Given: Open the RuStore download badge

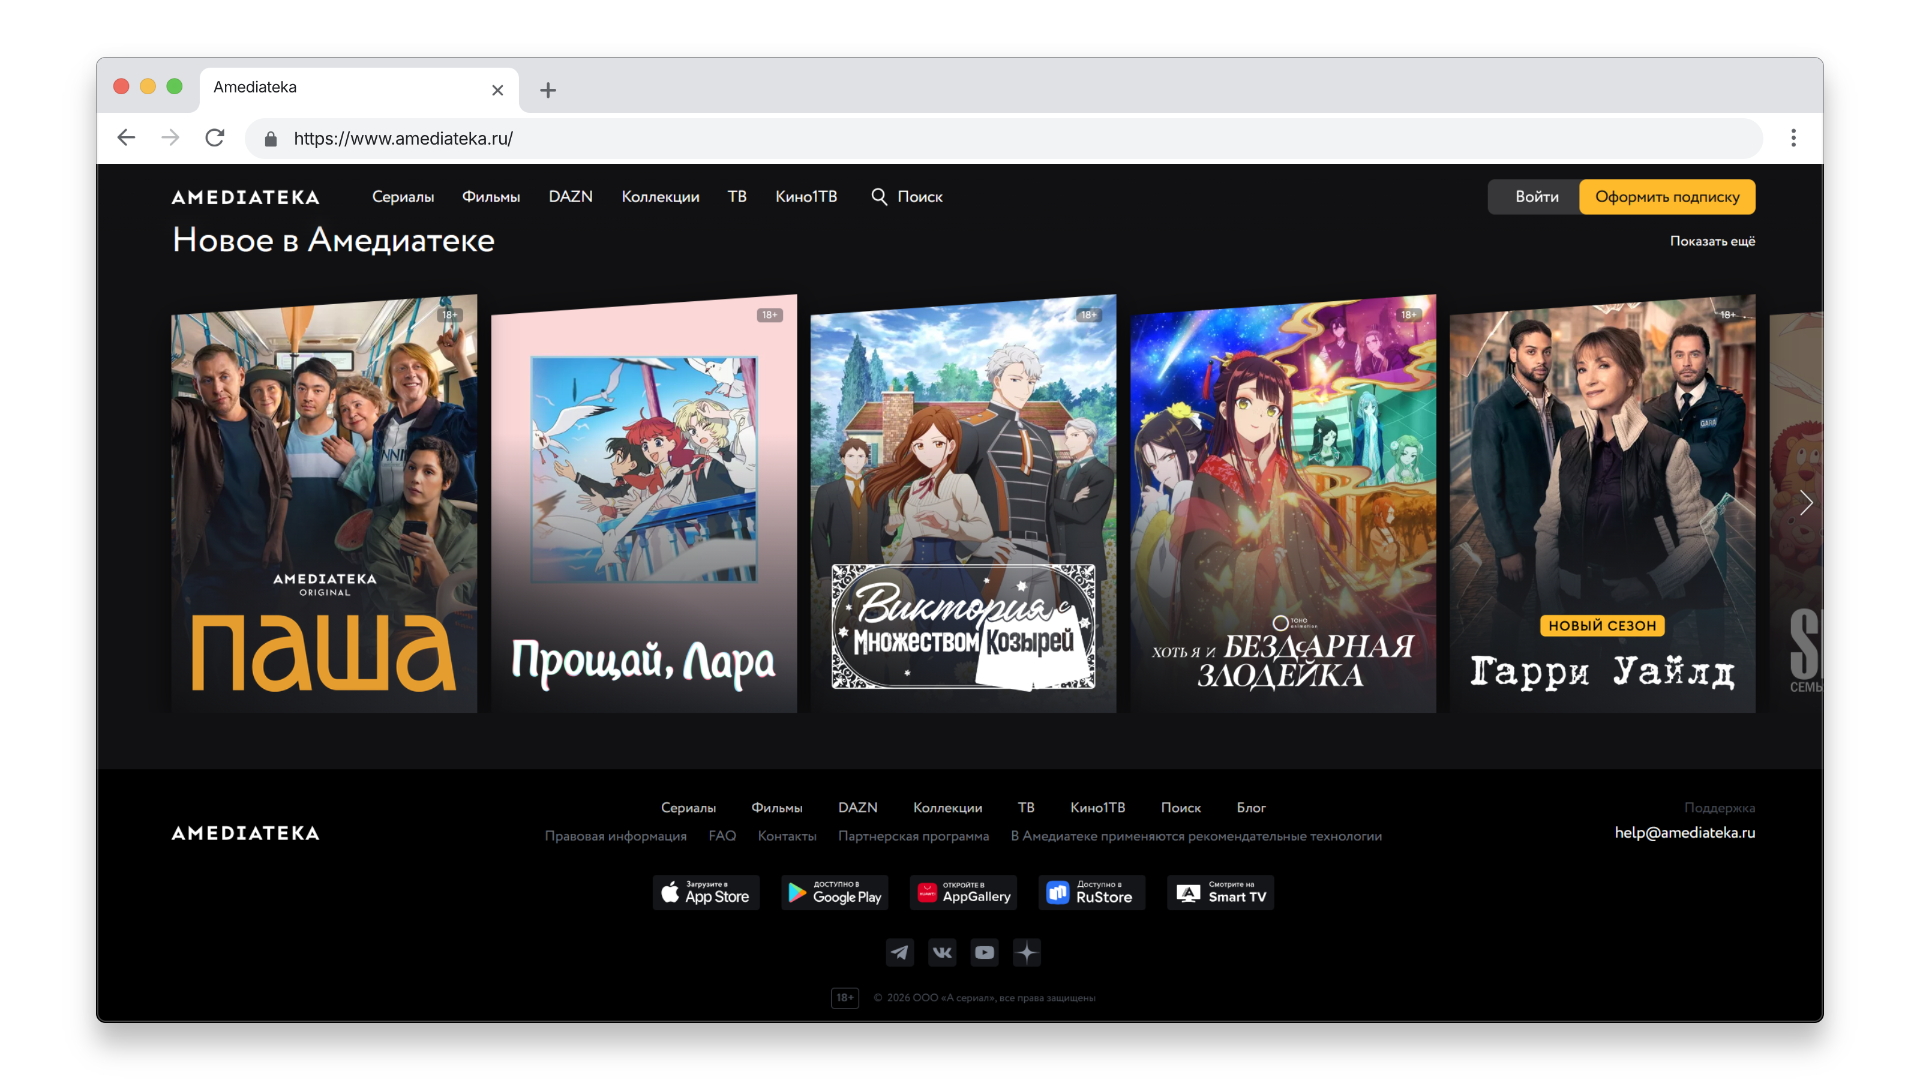Looking at the screenshot, I should pyautogui.click(x=1092, y=893).
